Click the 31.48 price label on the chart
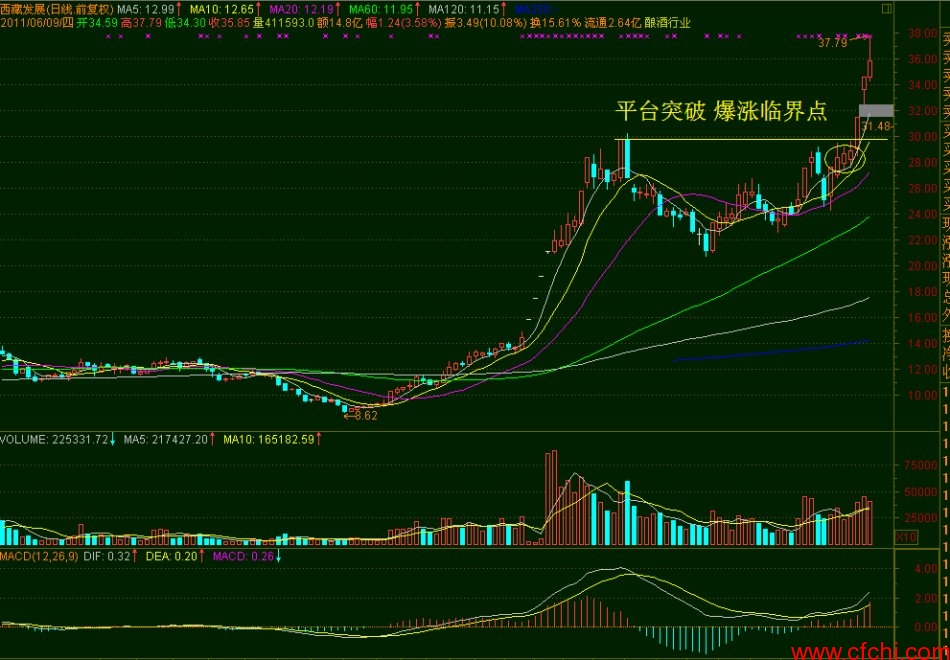Viewport: 950px width, 660px height. tap(875, 127)
